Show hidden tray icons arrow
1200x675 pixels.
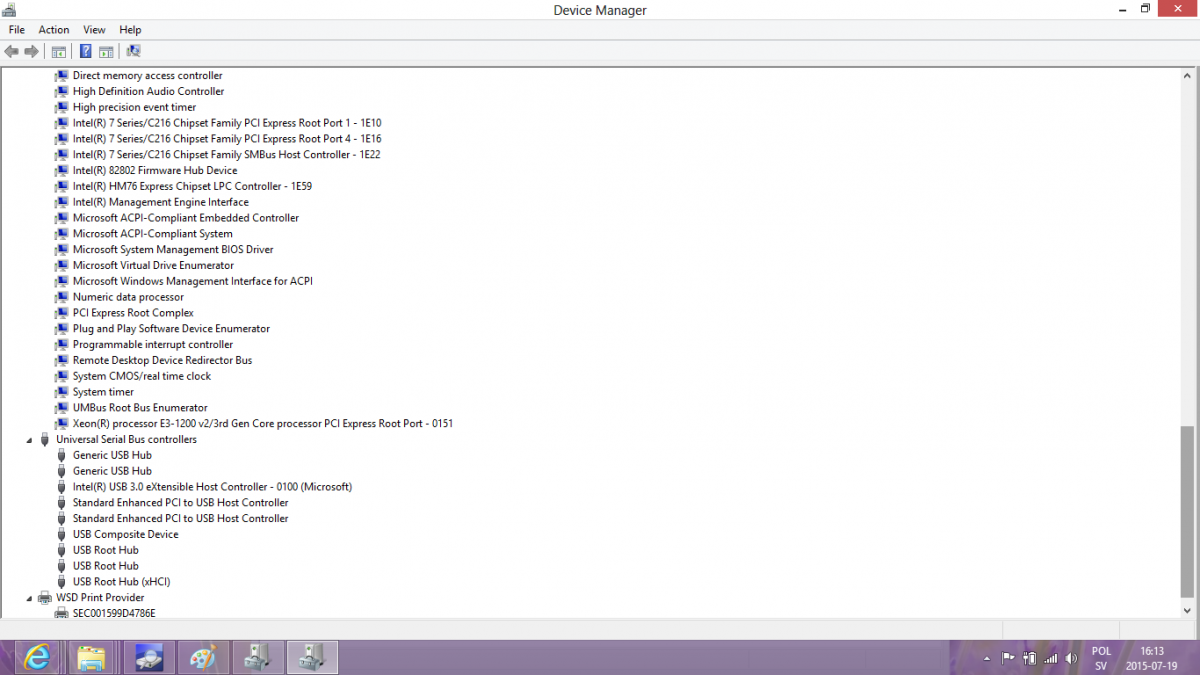[x=987, y=658]
